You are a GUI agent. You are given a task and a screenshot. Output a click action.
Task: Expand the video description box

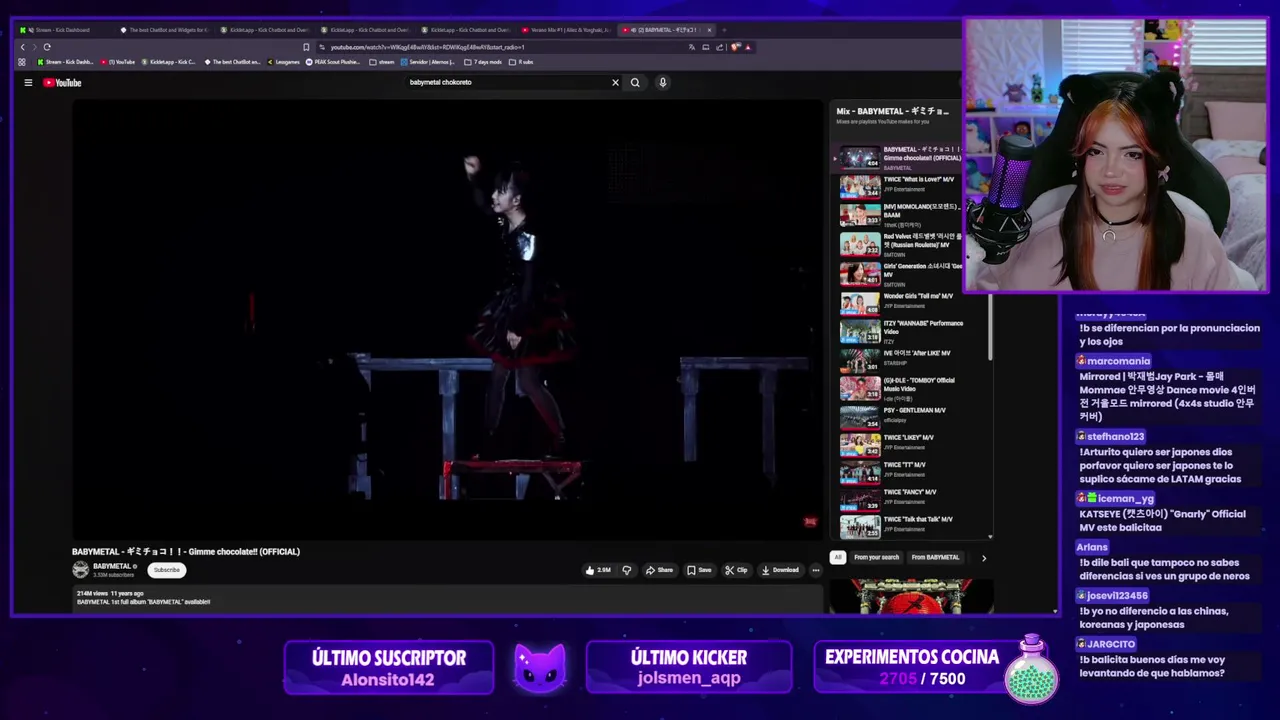point(448,598)
